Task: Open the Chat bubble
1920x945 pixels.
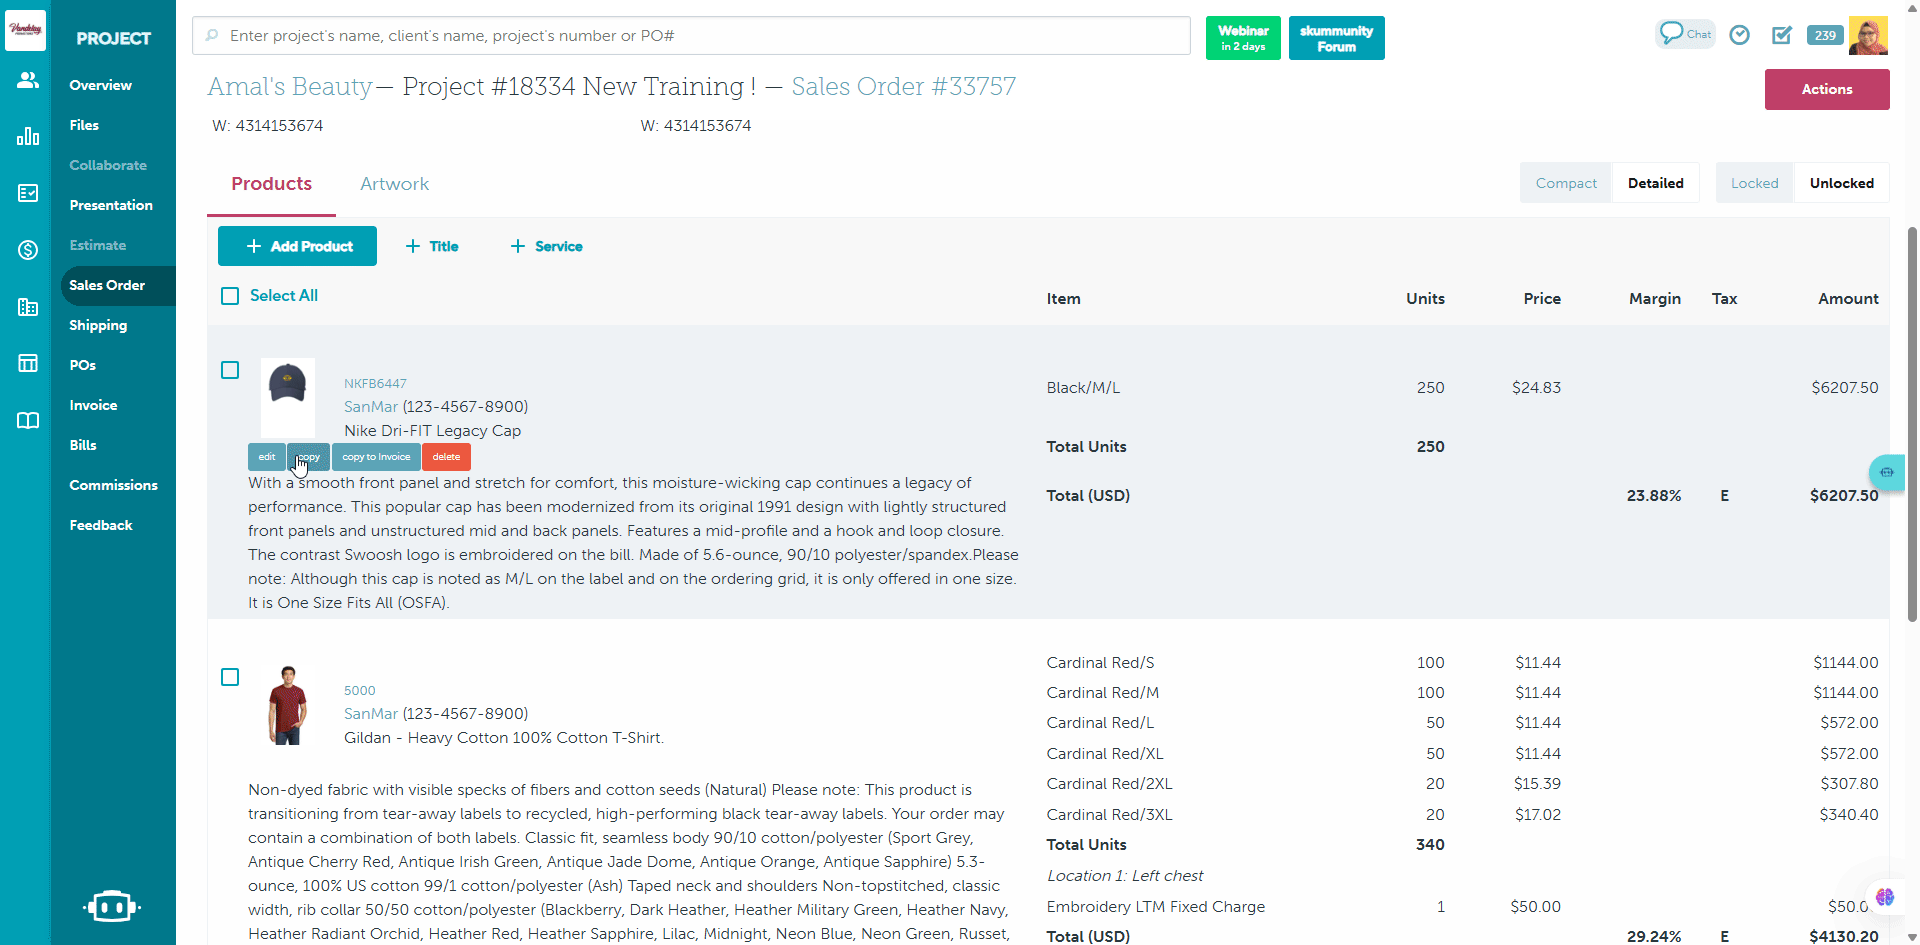Action: coord(1684,34)
